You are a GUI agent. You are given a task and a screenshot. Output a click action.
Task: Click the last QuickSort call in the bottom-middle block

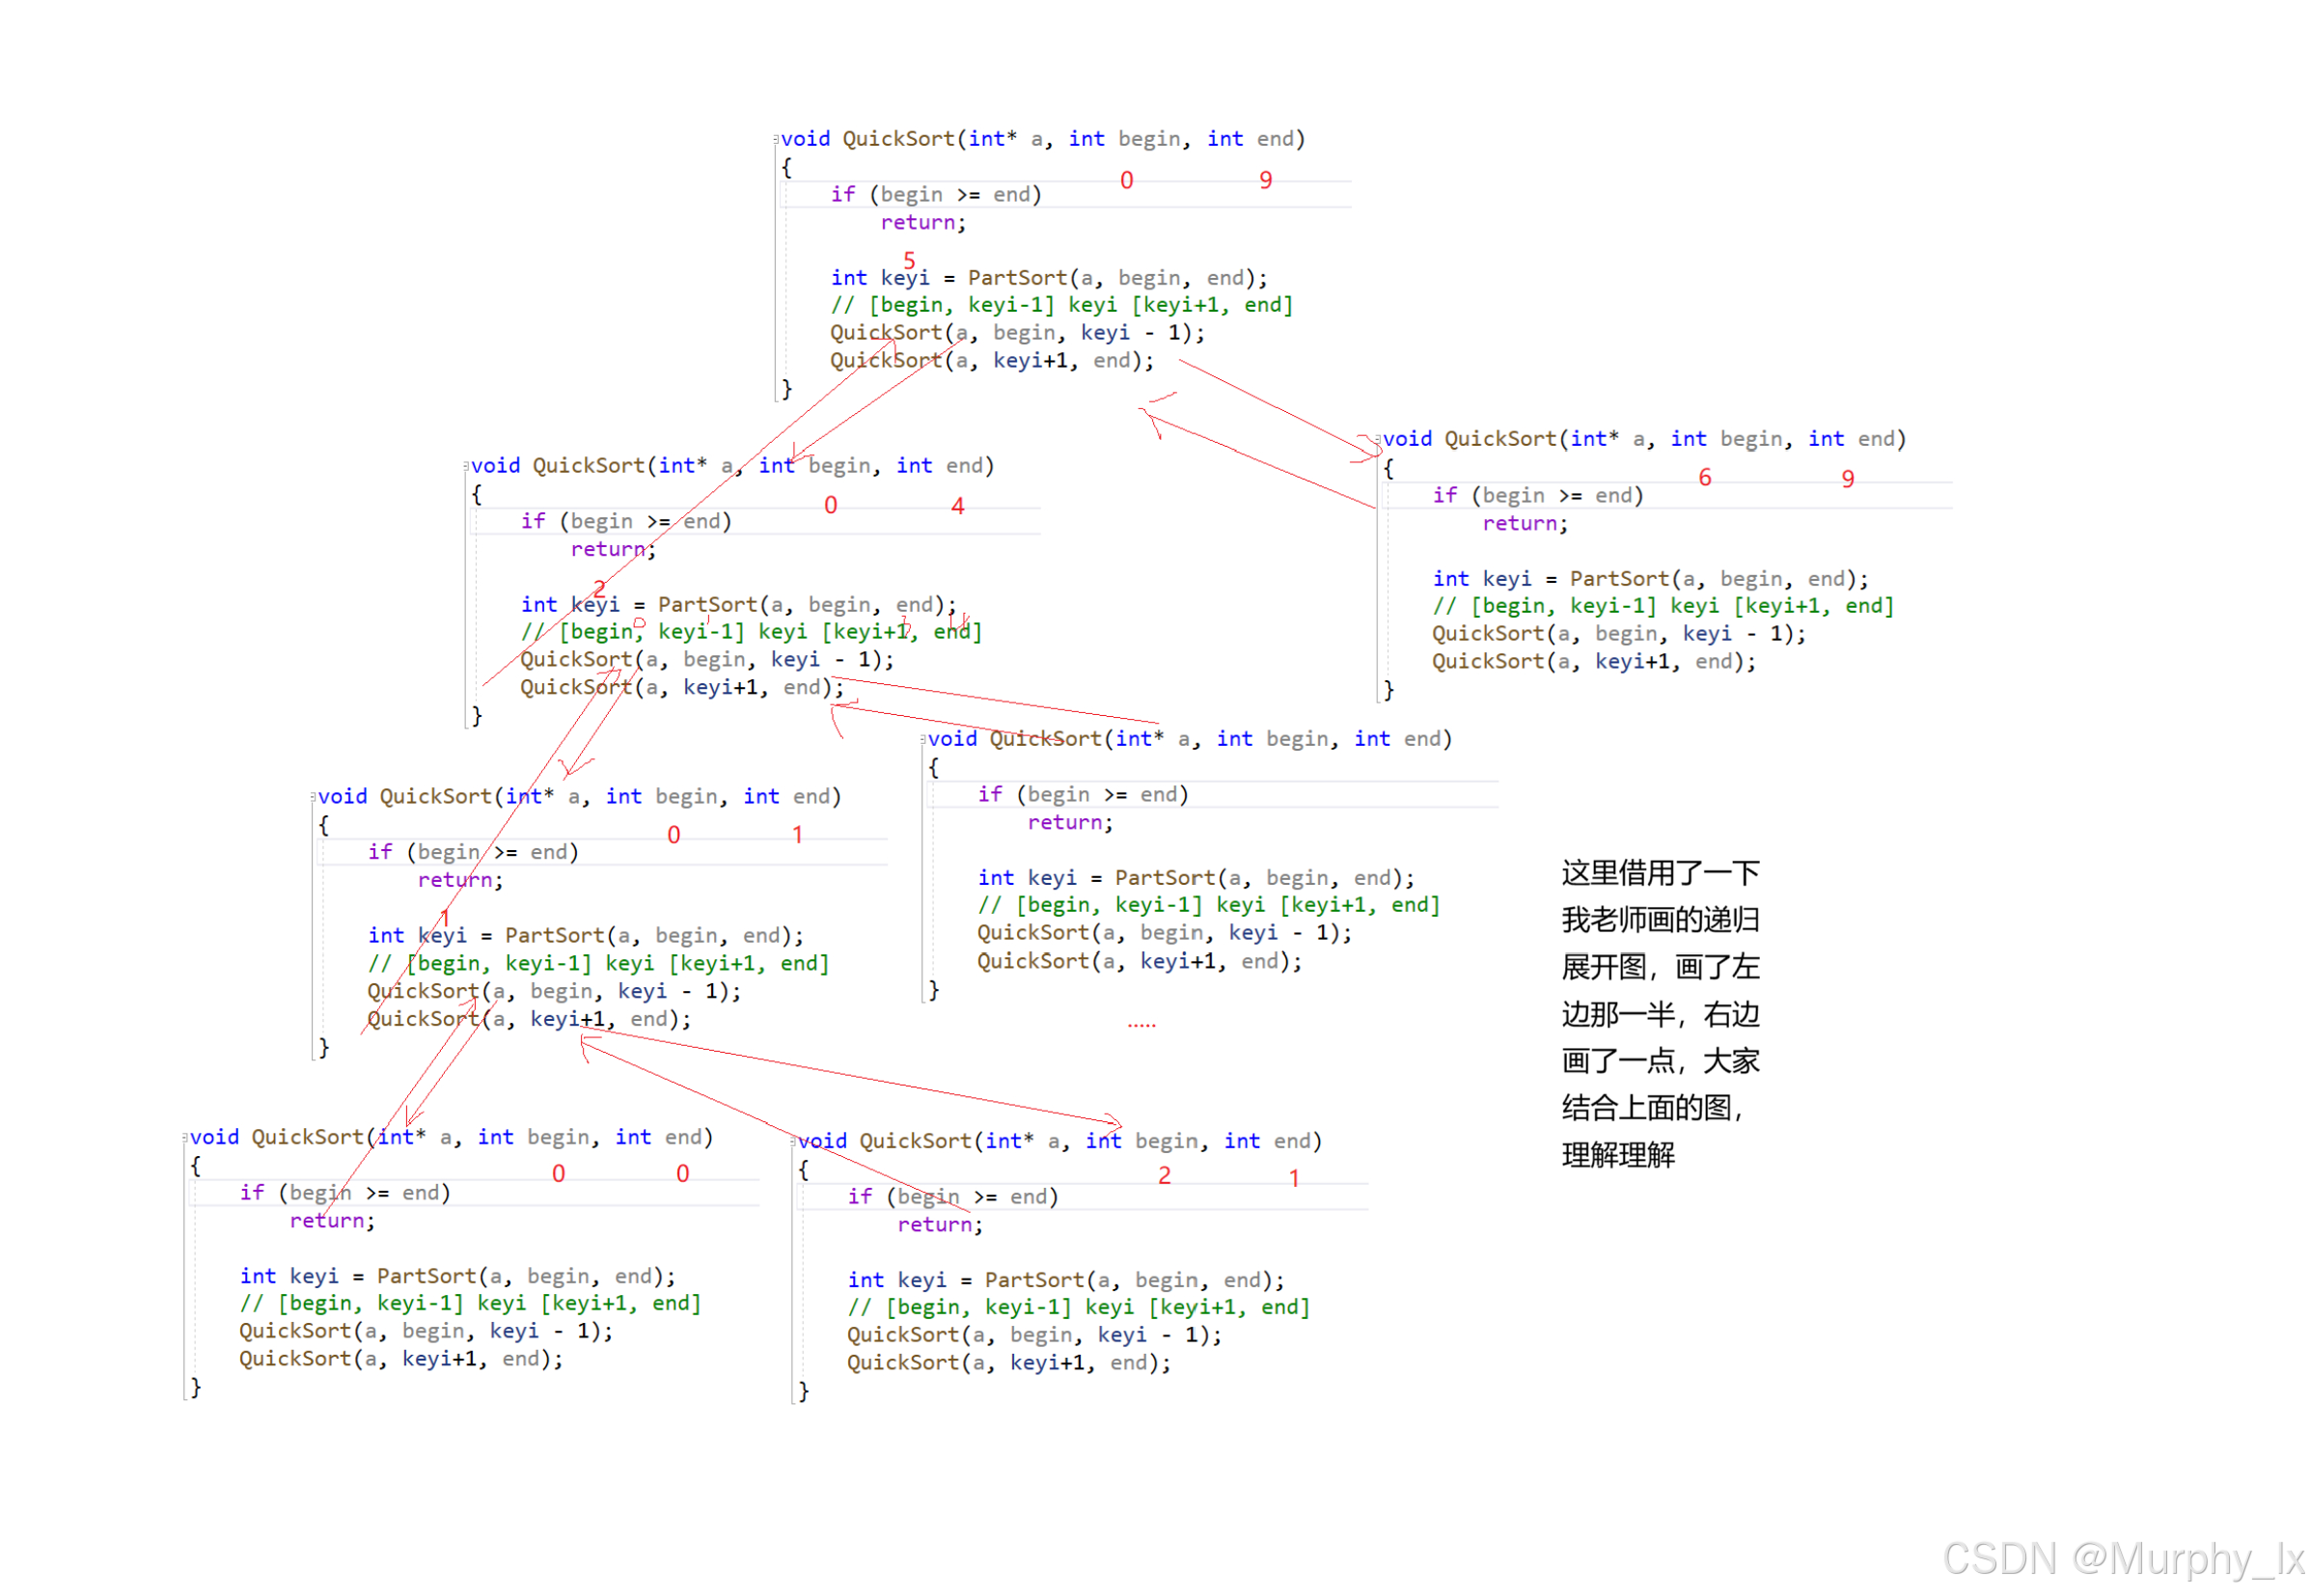click(1008, 1362)
